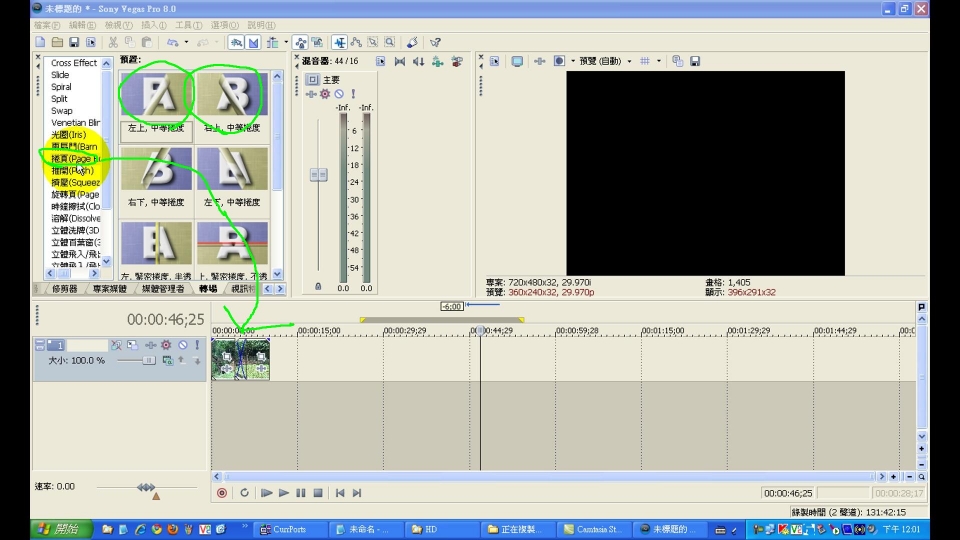
Task: Toggle solo on video track 1
Action: pos(198,345)
